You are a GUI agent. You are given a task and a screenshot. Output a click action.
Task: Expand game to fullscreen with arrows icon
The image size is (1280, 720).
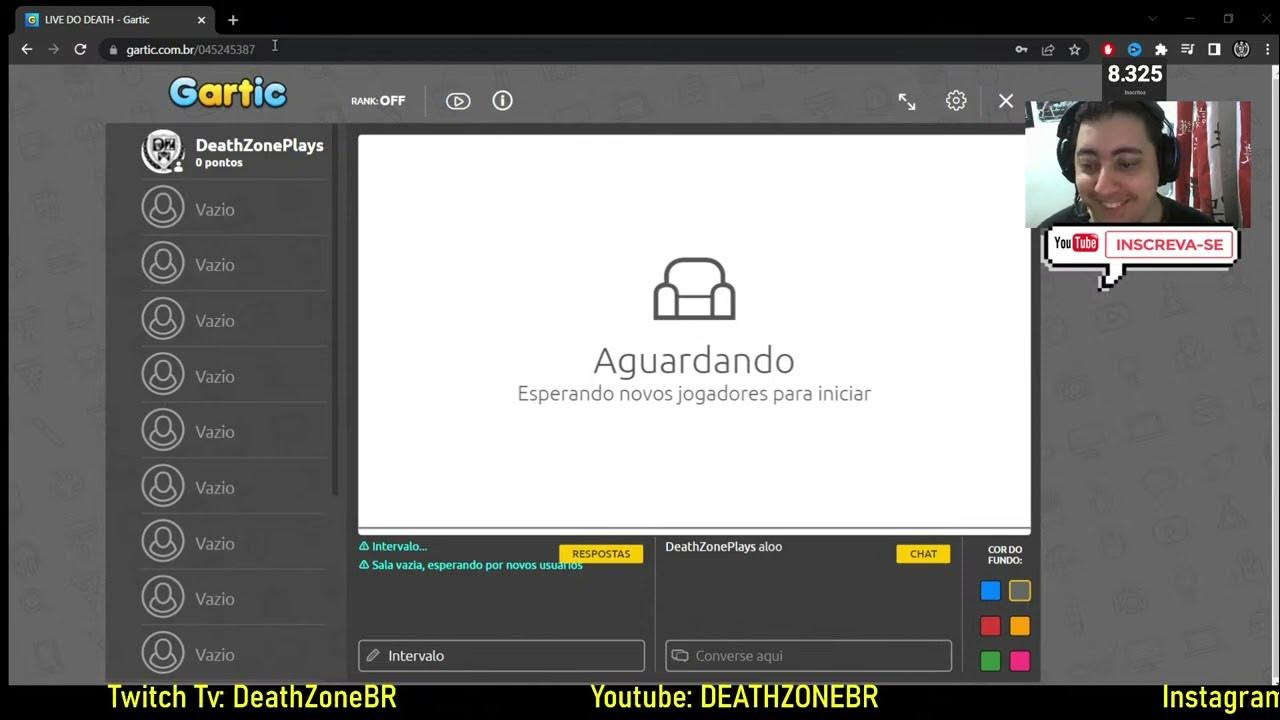click(907, 101)
